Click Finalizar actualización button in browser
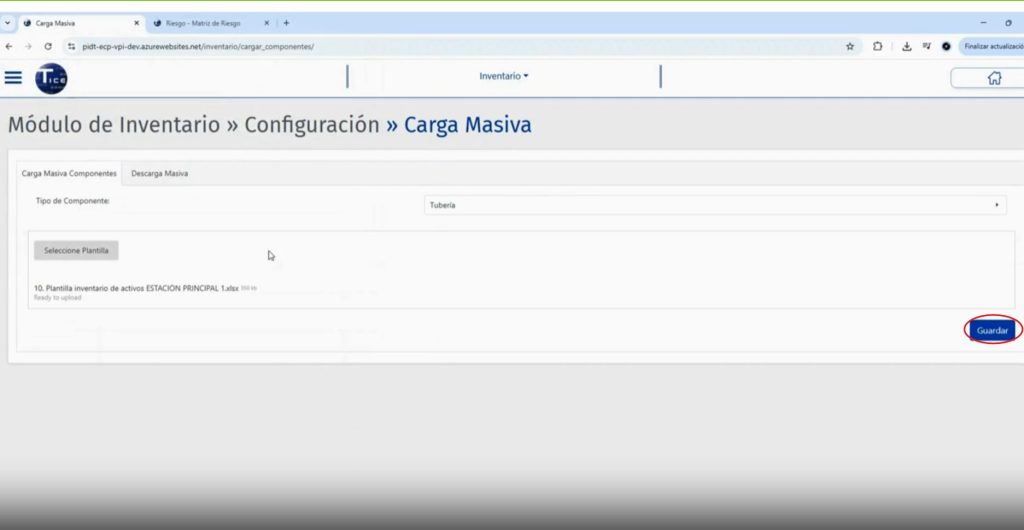This screenshot has height=530, width=1024. [990, 46]
